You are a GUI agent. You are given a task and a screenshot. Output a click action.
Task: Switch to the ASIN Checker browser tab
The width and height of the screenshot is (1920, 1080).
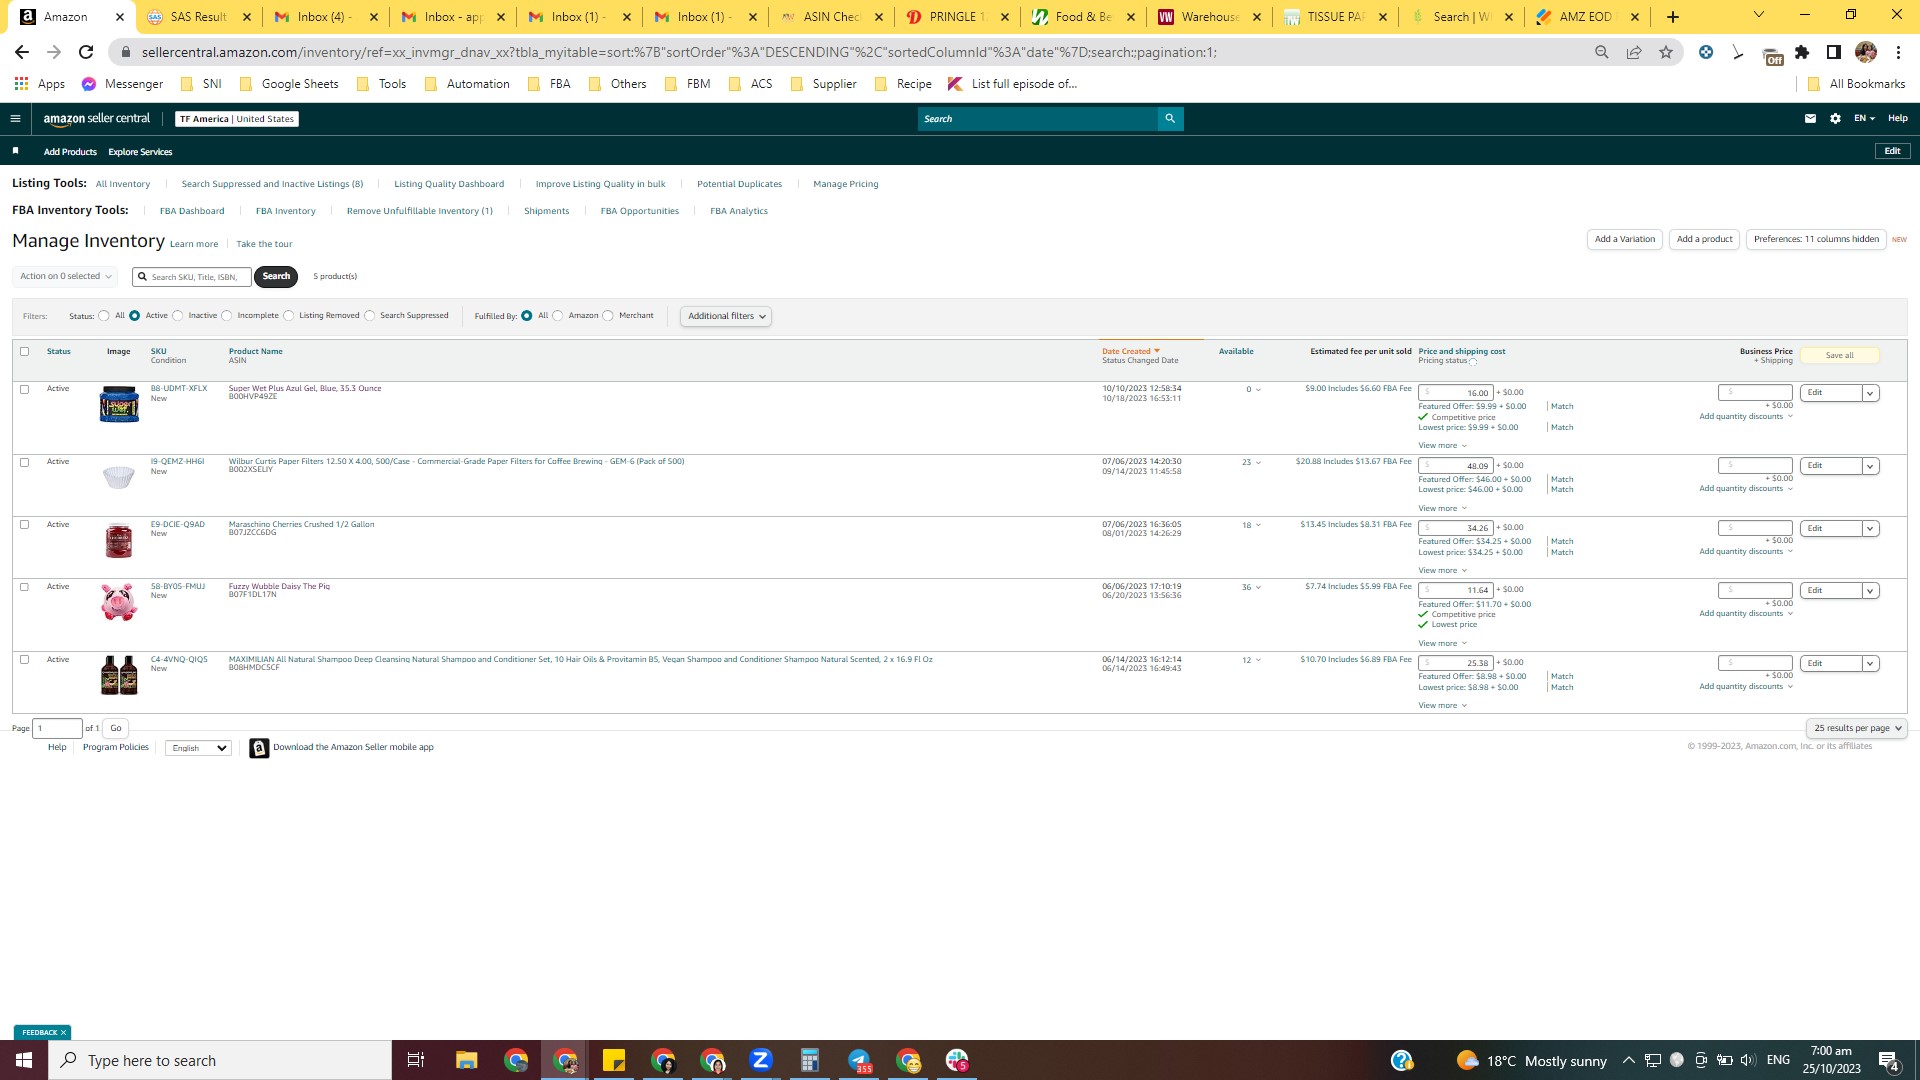(x=830, y=17)
